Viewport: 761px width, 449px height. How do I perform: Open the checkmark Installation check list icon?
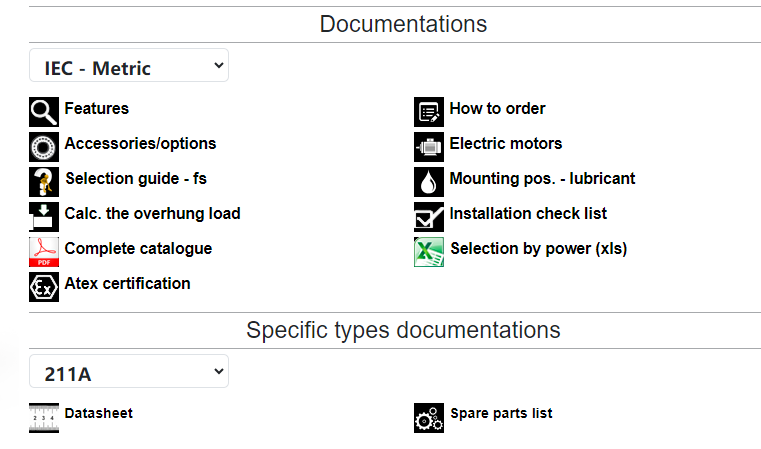tap(429, 216)
